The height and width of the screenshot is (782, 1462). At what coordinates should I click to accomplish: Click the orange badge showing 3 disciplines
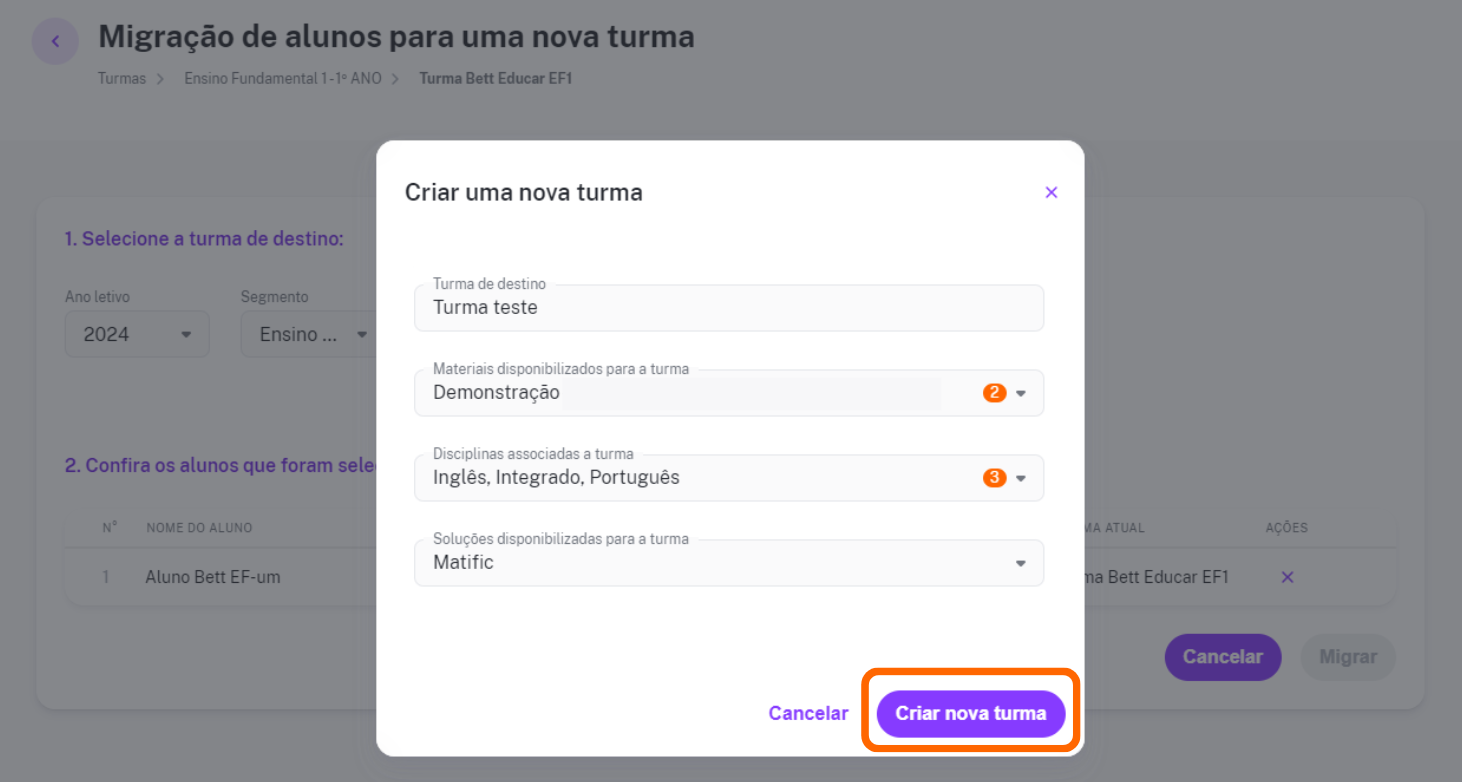pyautogui.click(x=994, y=478)
